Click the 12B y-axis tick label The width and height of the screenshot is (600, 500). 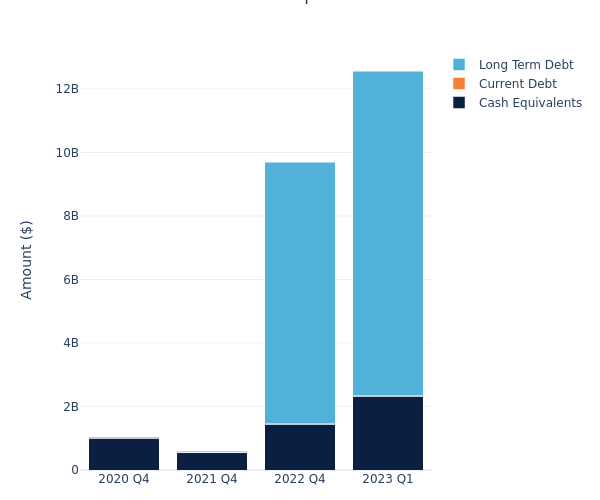coord(67,89)
